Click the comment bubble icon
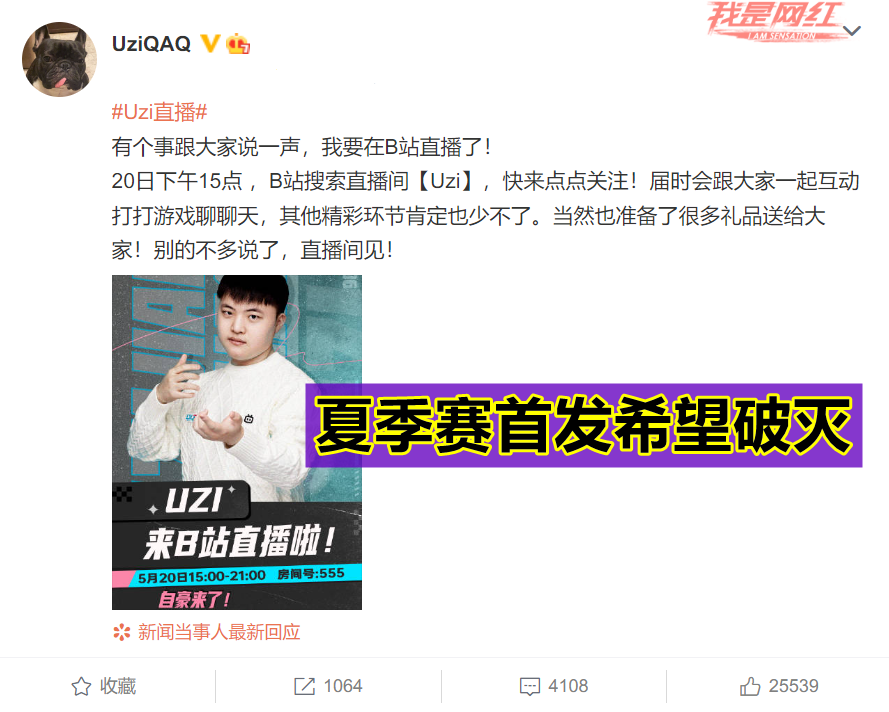 (530, 686)
